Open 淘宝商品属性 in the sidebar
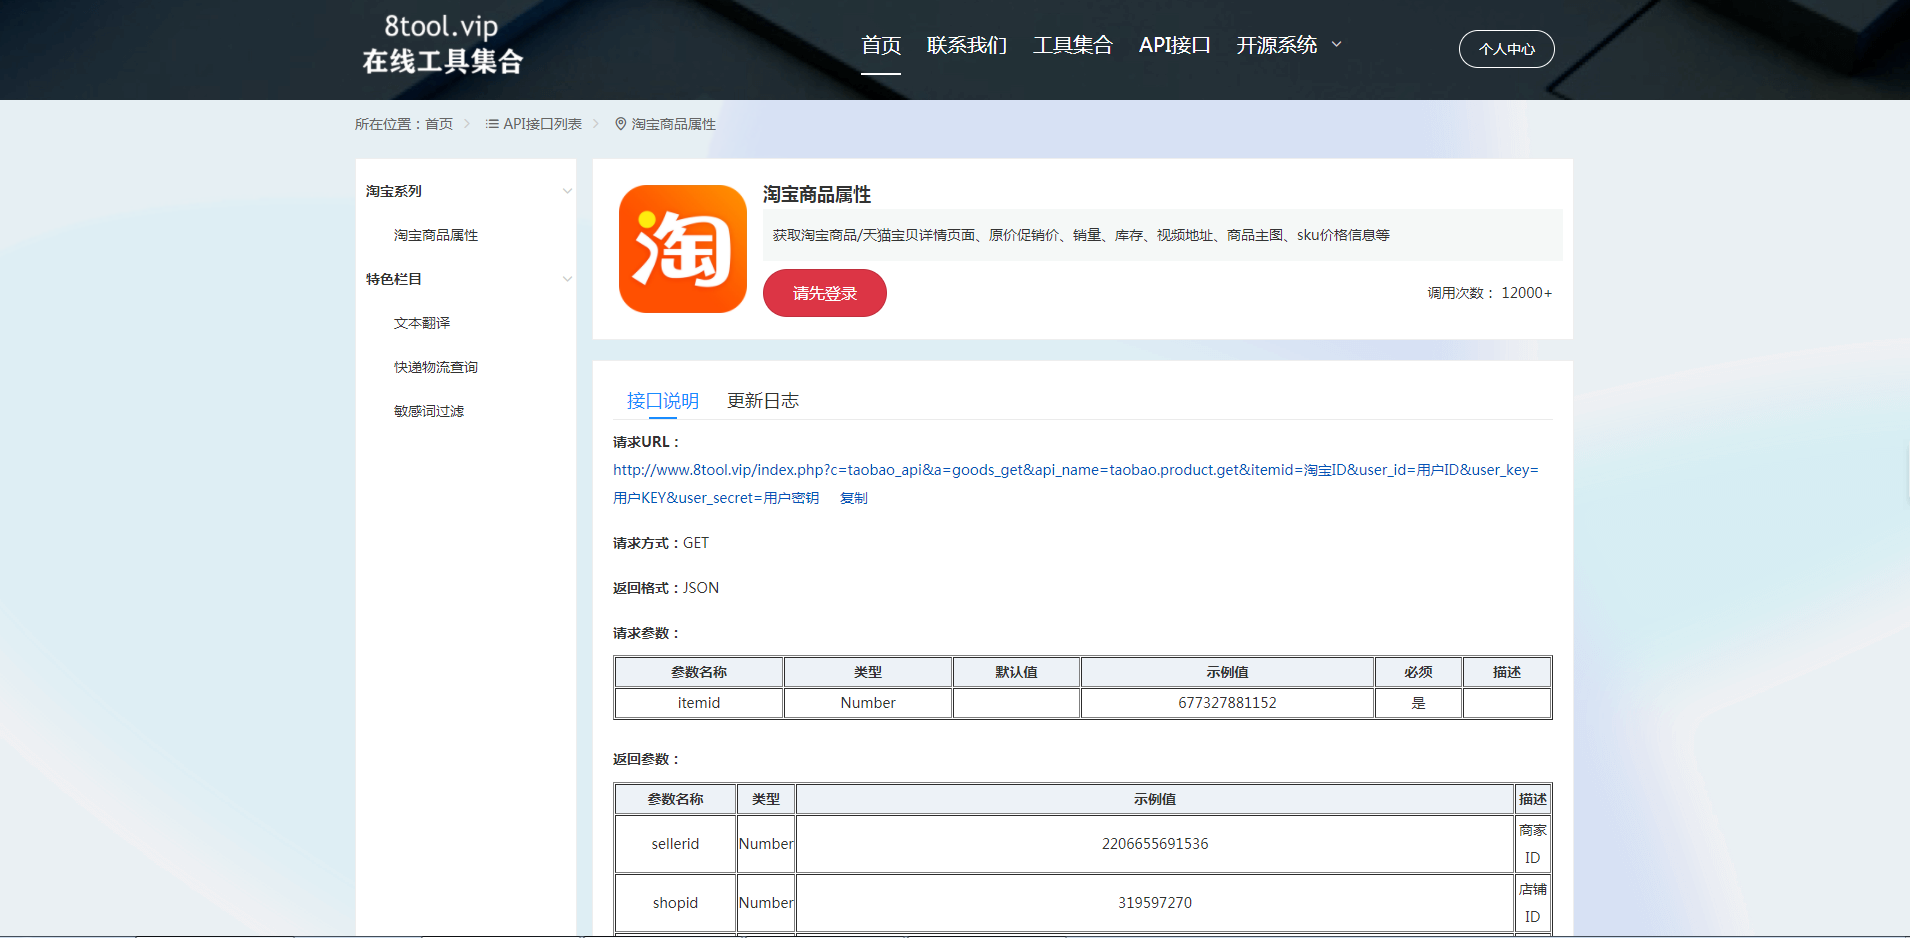This screenshot has width=1910, height=938. click(x=436, y=235)
